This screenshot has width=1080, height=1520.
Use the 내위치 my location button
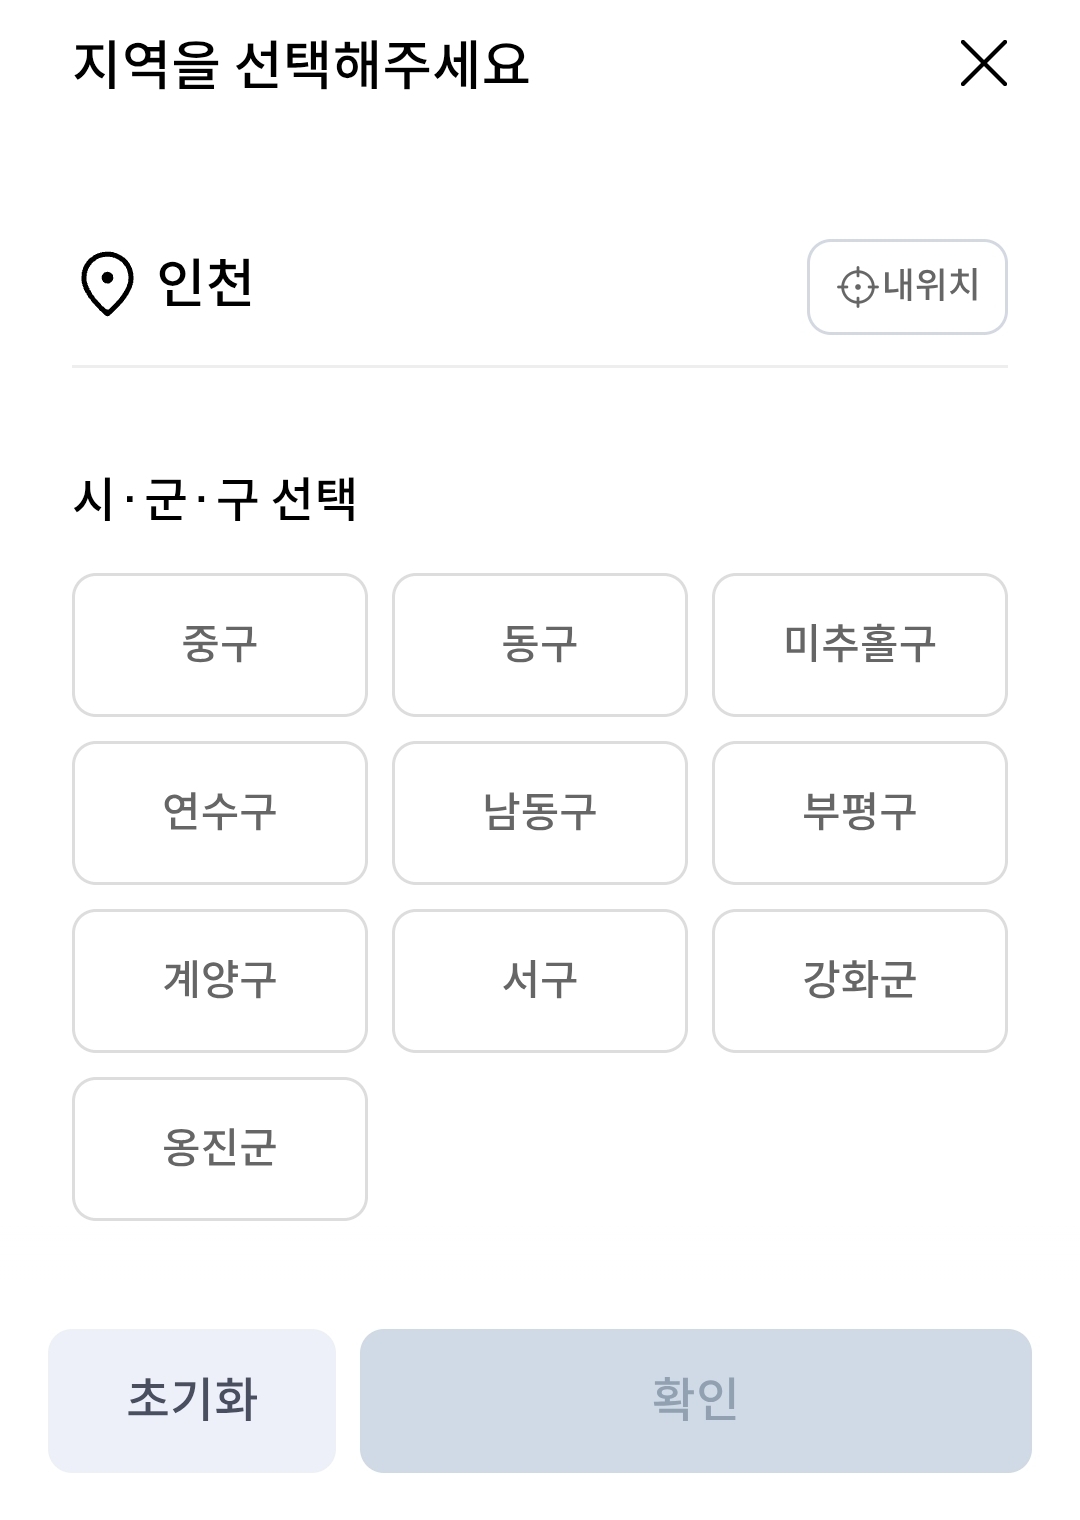pos(907,287)
